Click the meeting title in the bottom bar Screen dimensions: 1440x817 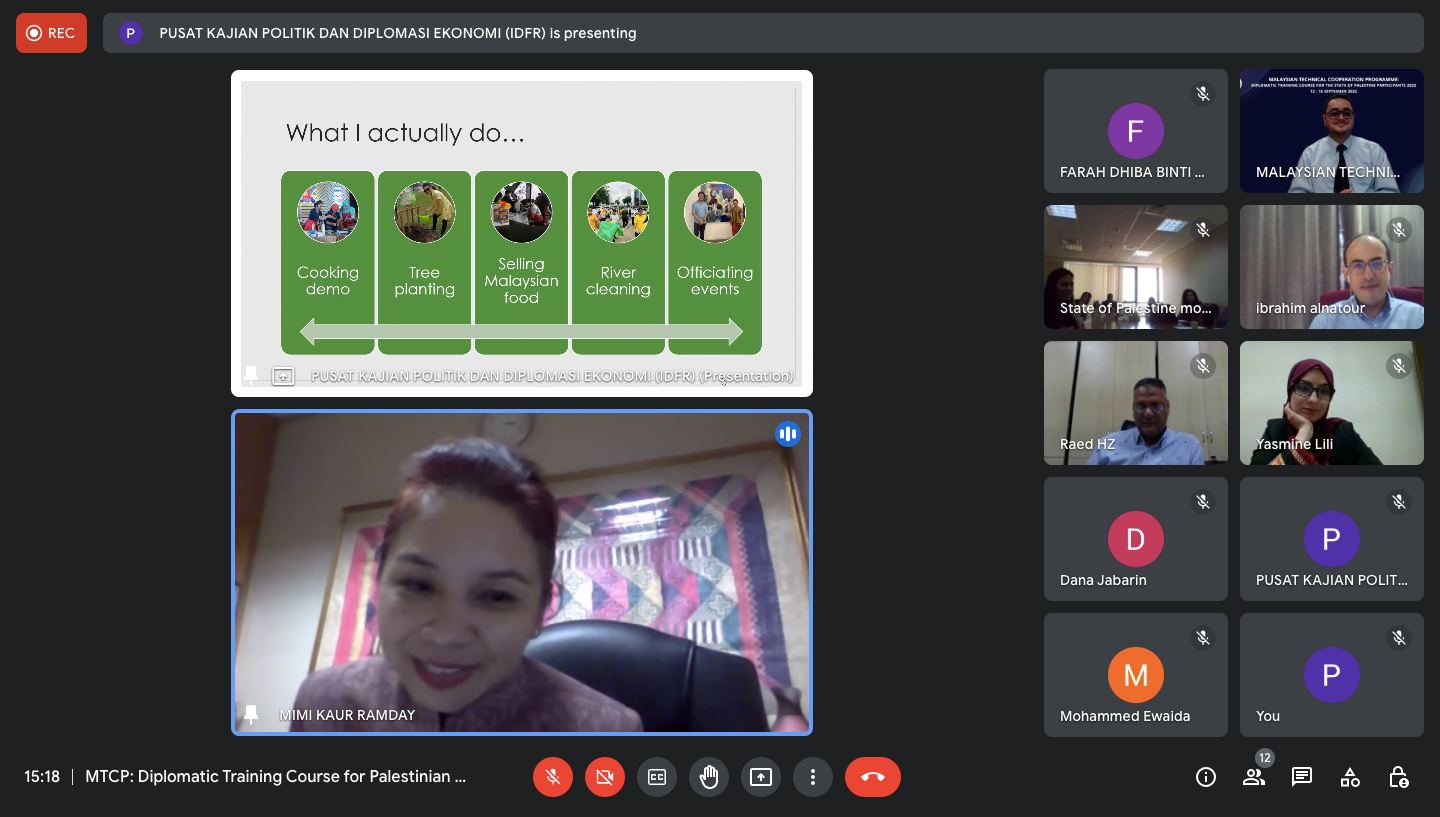pyautogui.click(x=276, y=777)
